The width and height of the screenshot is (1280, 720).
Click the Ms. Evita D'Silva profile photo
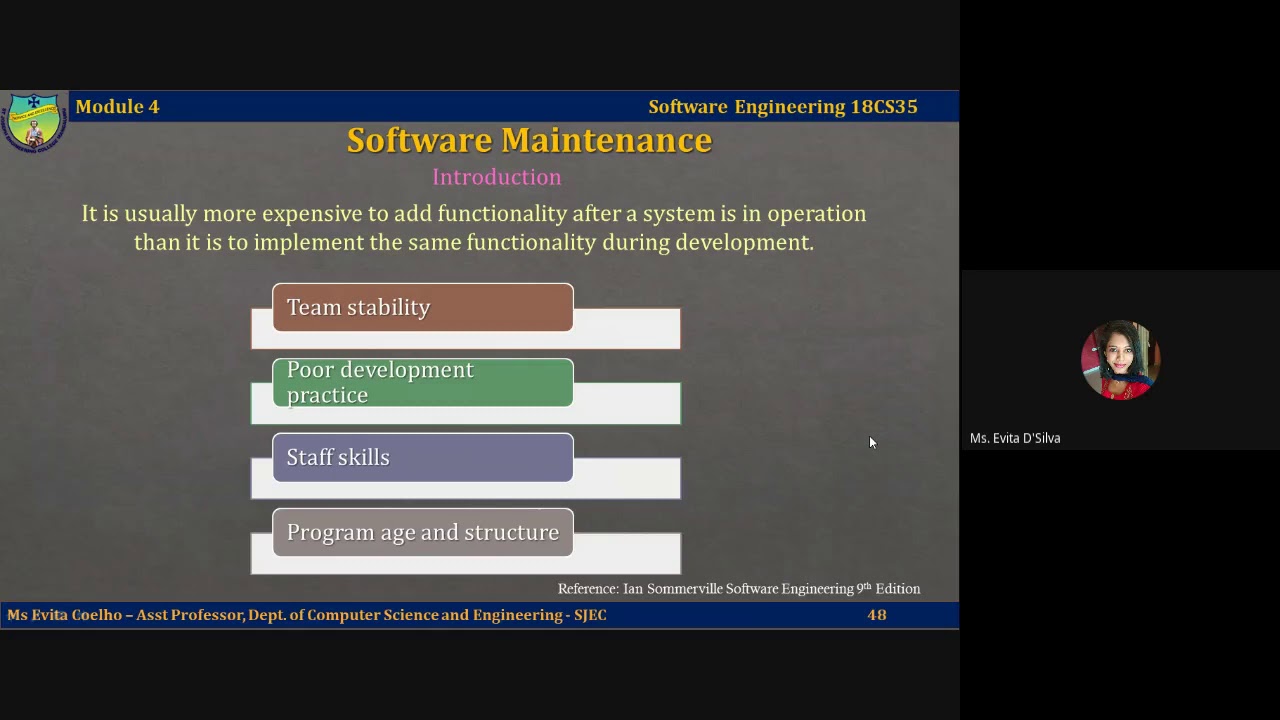tap(1120, 360)
